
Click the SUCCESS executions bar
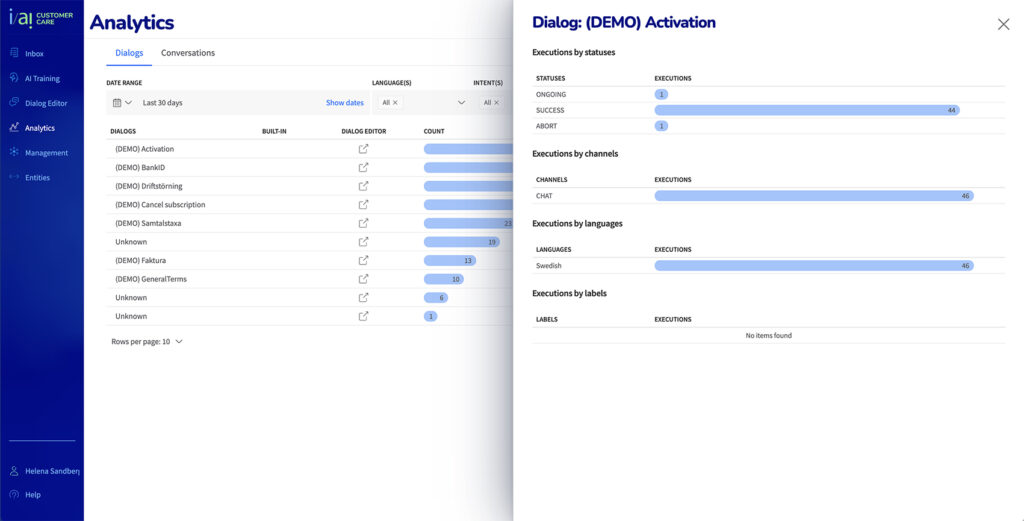click(x=806, y=110)
